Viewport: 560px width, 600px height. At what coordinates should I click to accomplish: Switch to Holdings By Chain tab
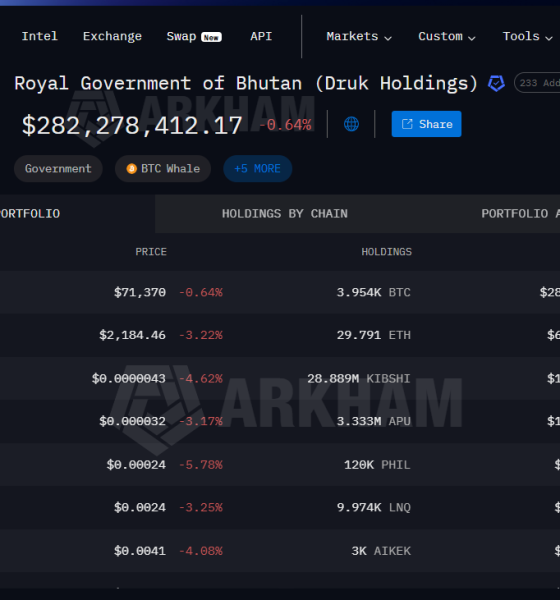[x=285, y=214]
